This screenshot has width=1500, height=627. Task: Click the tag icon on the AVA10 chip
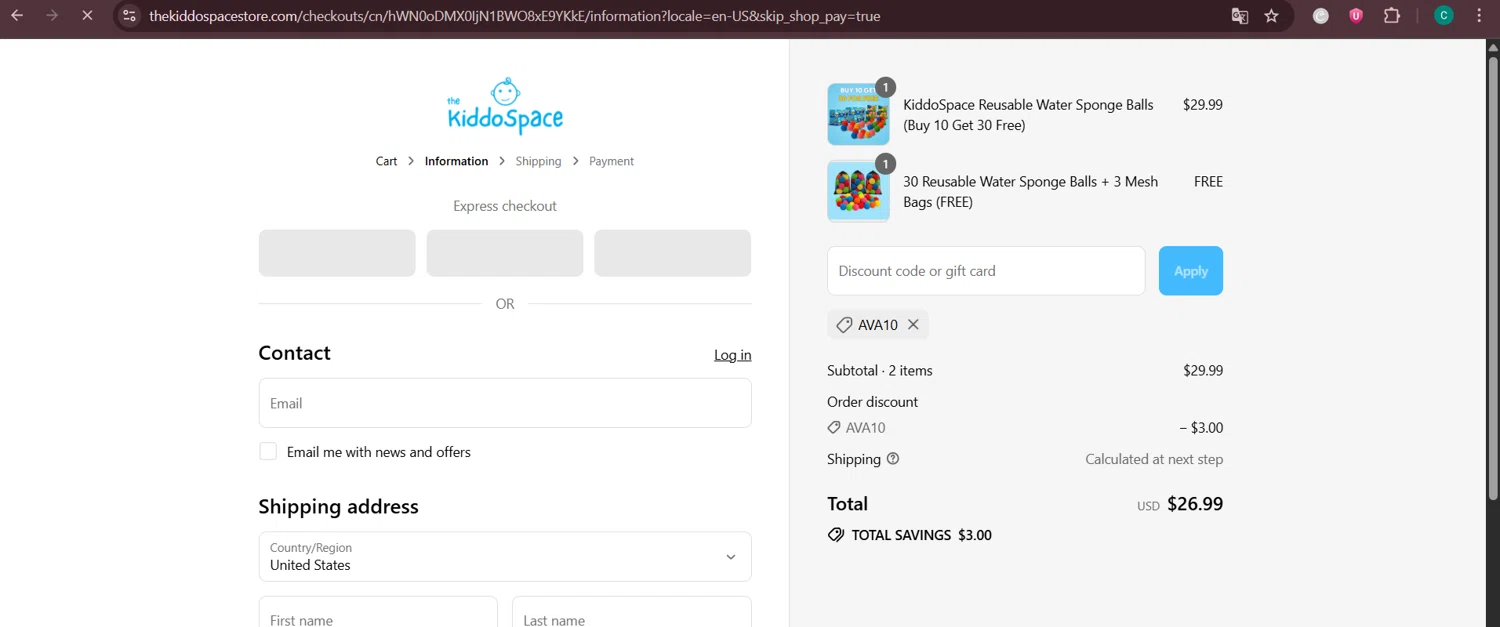844,325
